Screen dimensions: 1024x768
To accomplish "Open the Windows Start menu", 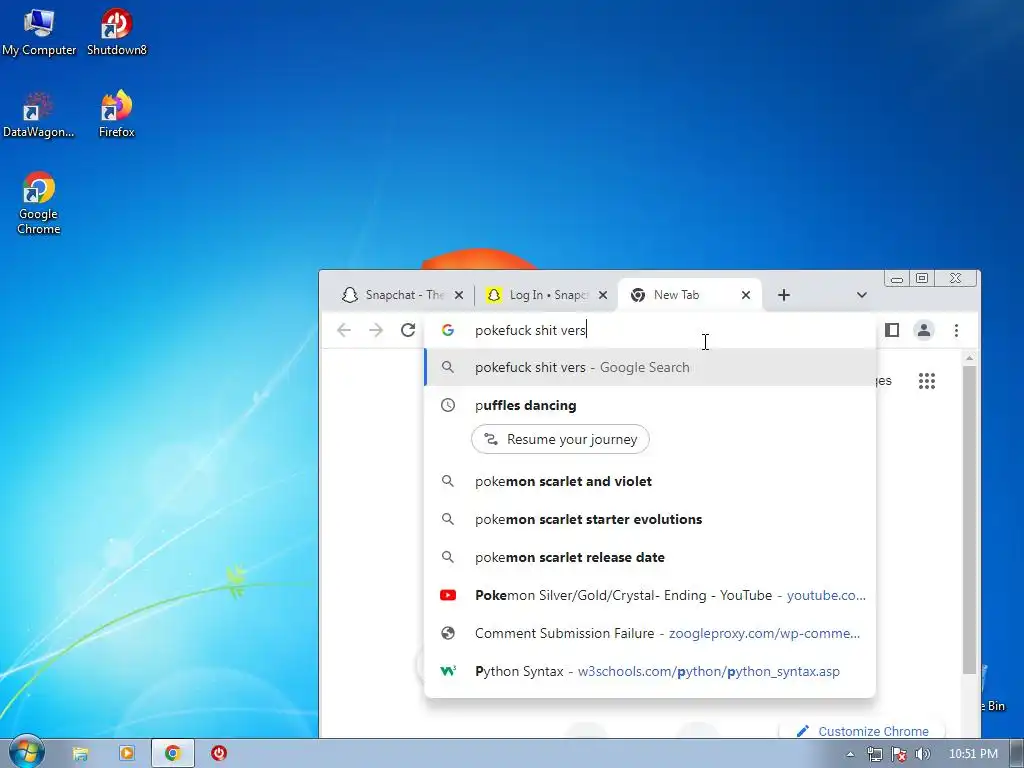I will point(27,753).
